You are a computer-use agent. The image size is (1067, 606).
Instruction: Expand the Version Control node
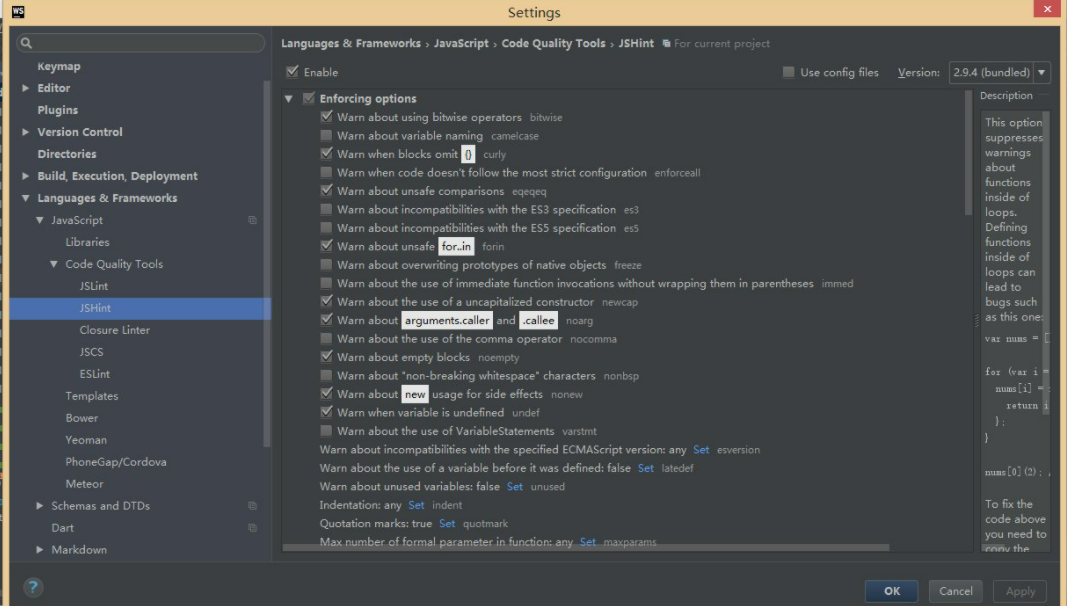(x=26, y=132)
